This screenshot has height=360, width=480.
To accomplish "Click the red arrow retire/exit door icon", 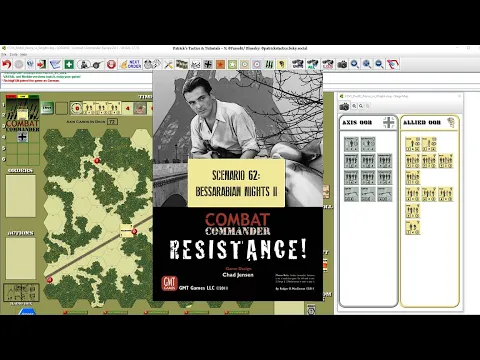I will click(42, 64).
